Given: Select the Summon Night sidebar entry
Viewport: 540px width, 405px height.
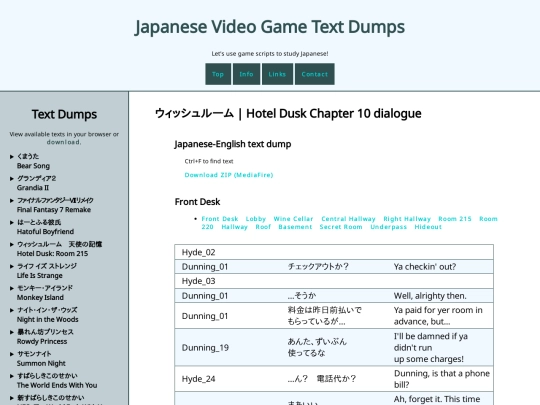Looking at the screenshot, I should (41, 359).
